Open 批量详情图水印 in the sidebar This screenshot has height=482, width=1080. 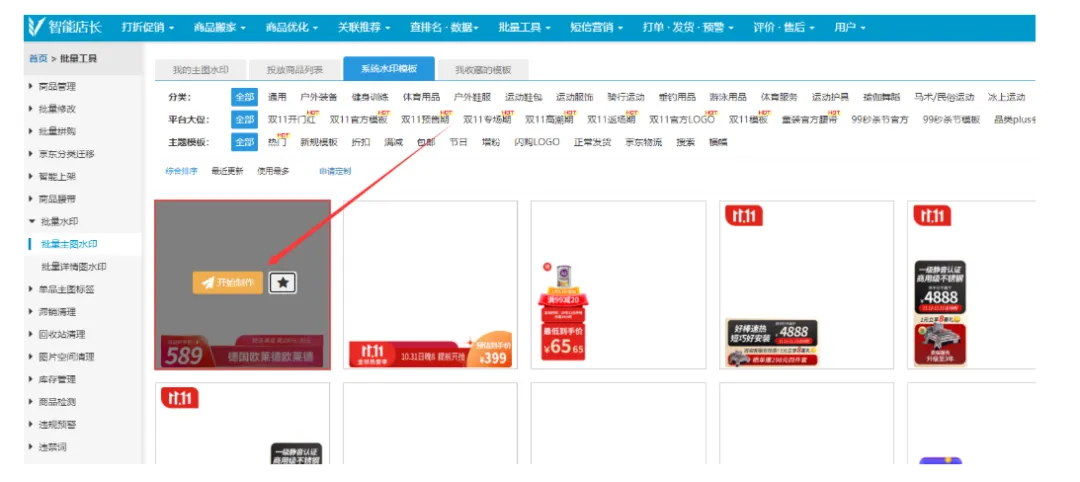[x=74, y=266]
